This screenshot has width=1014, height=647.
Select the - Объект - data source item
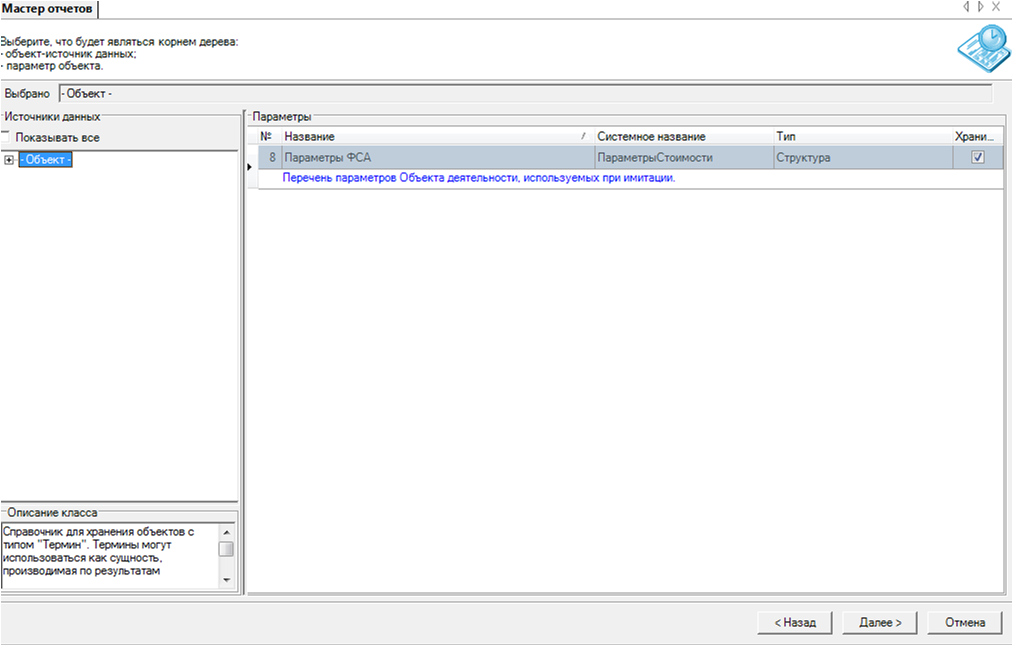(x=45, y=160)
